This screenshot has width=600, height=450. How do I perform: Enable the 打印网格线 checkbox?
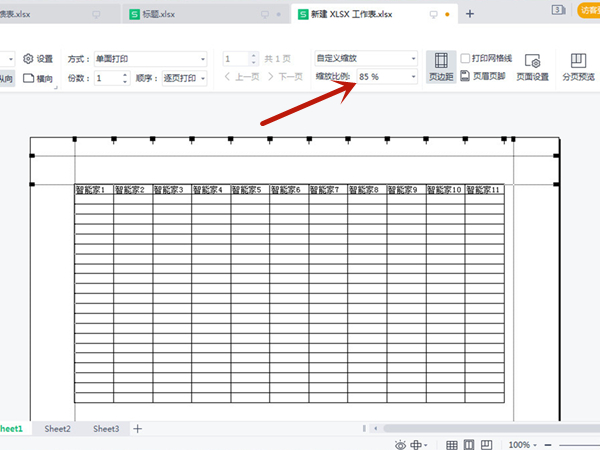tap(465, 59)
